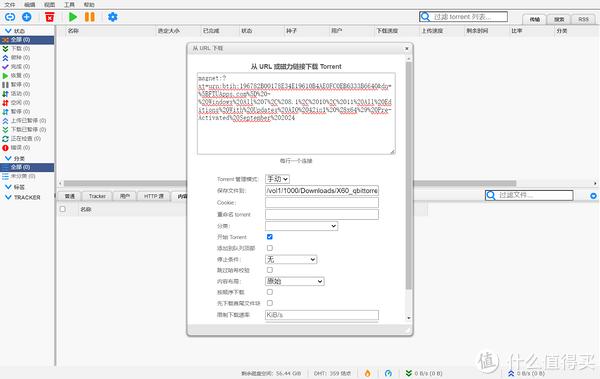
Task: Expand the 标签 tags section in sidebar
Action: click(x=8, y=187)
